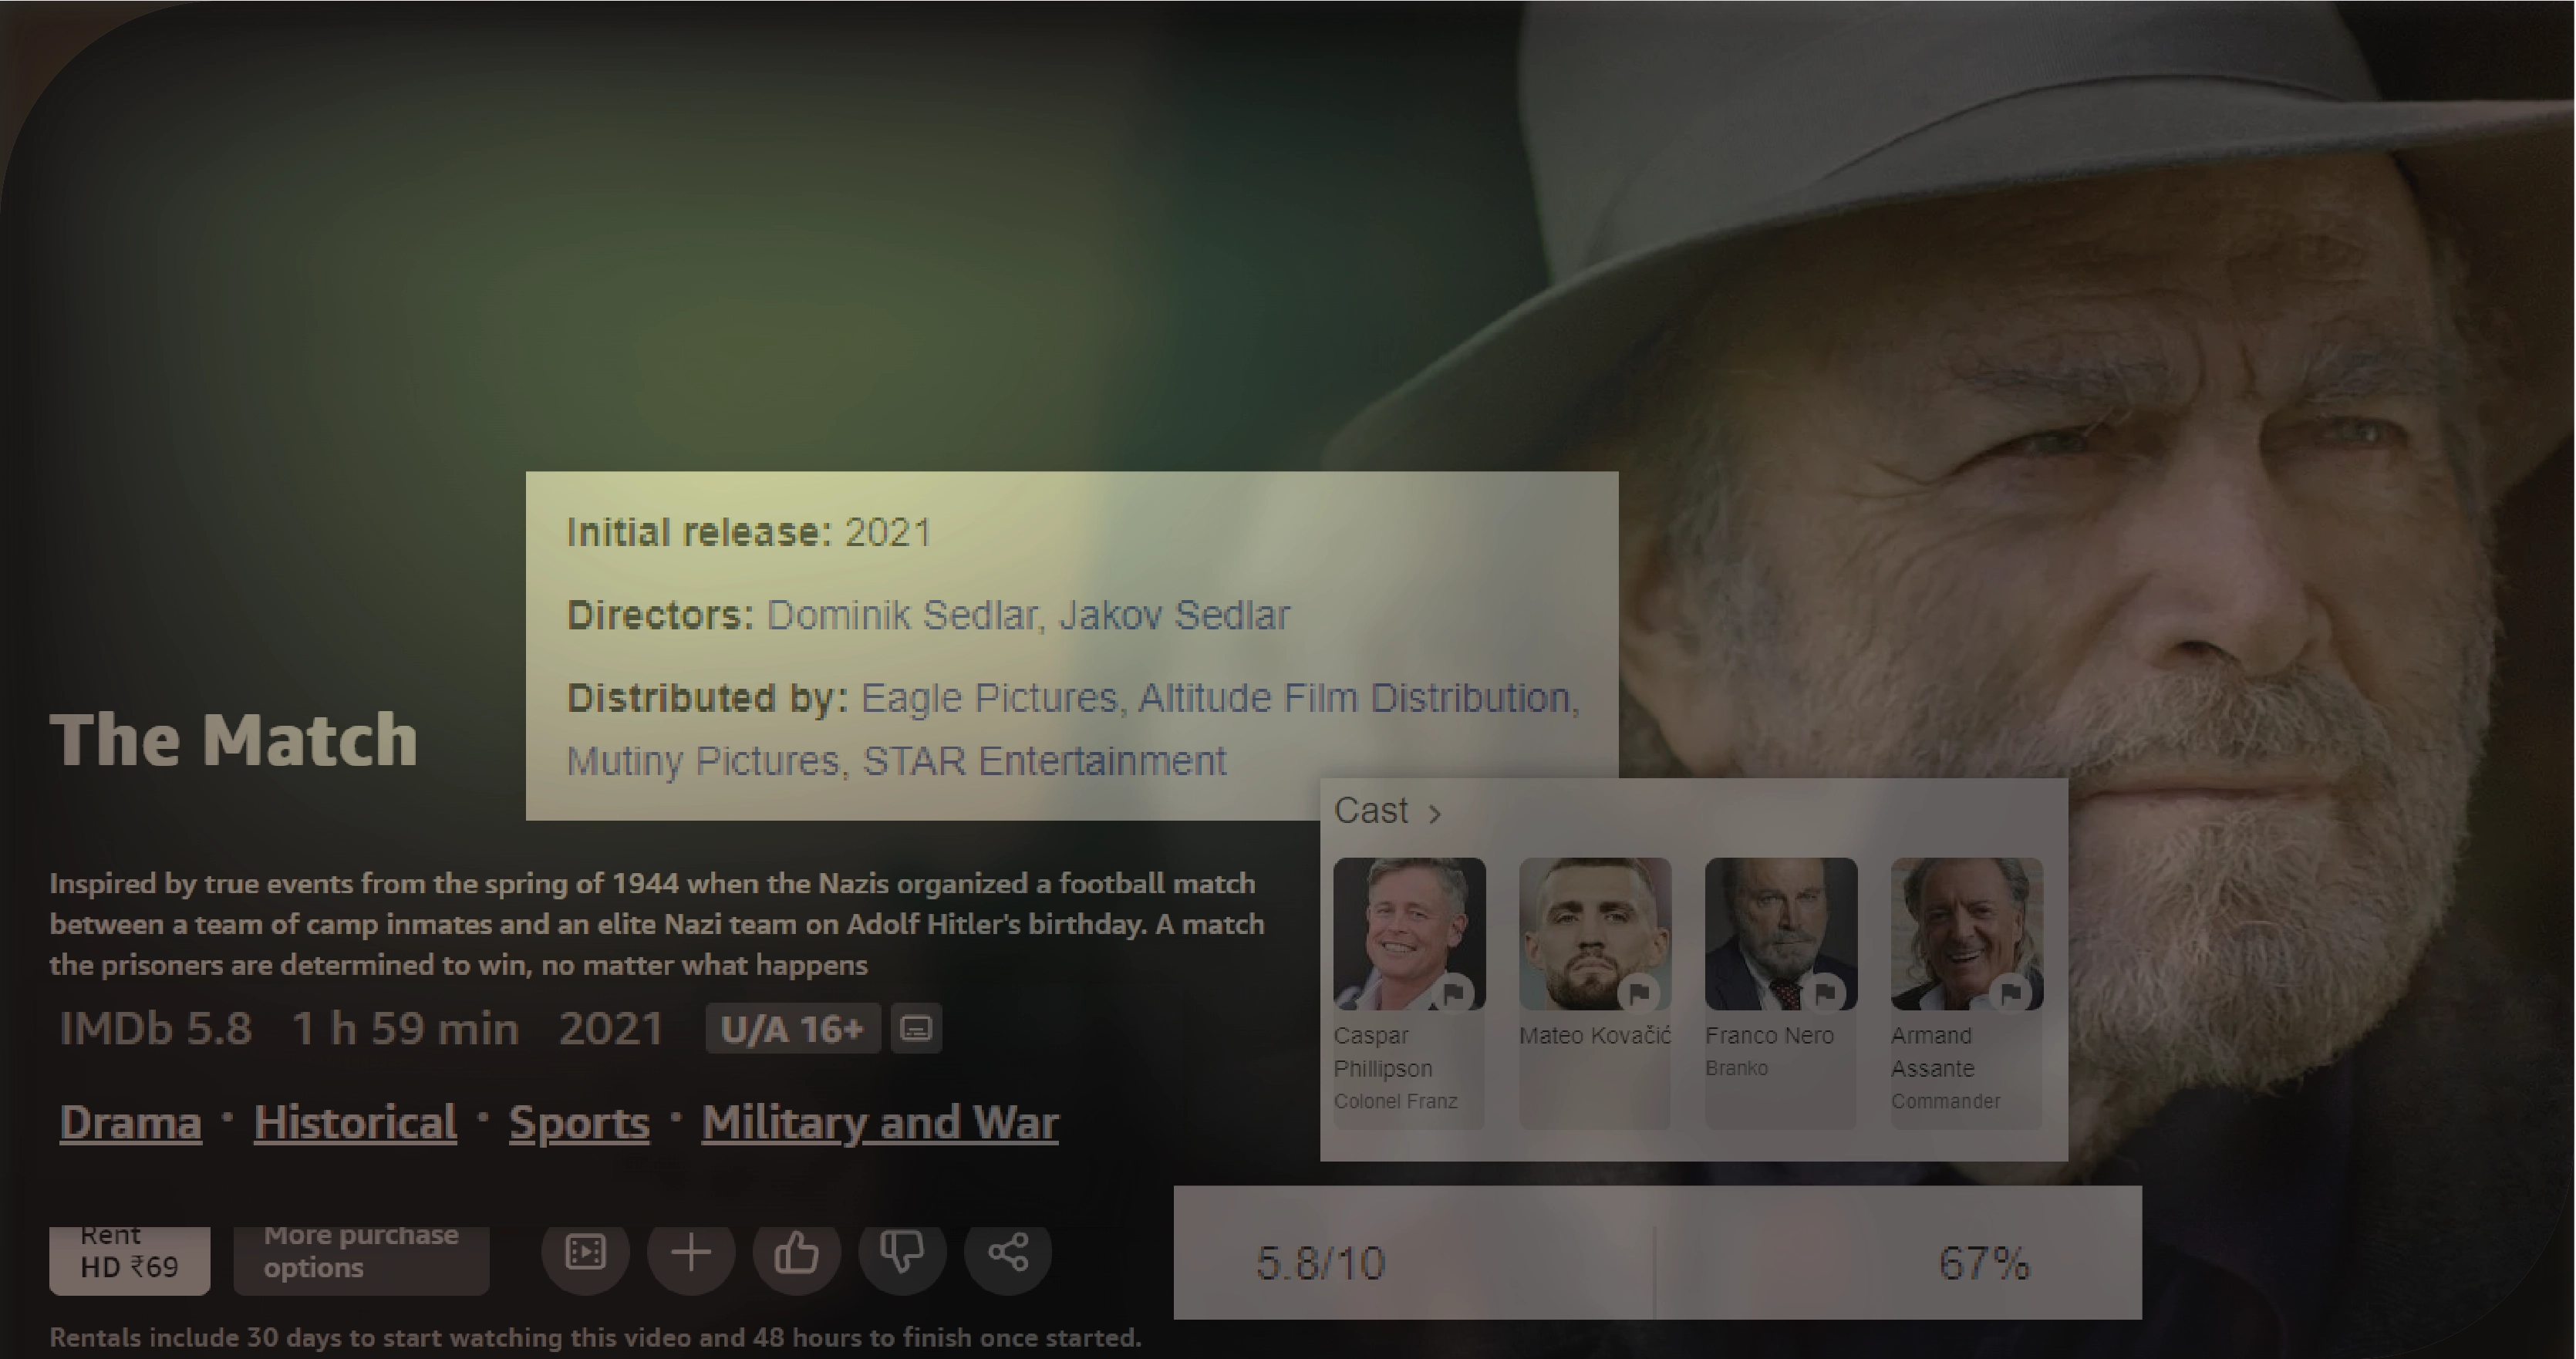Open the Drama genre link
Image resolution: width=2576 pixels, height=1359 pixels.
click(131, 1123)
